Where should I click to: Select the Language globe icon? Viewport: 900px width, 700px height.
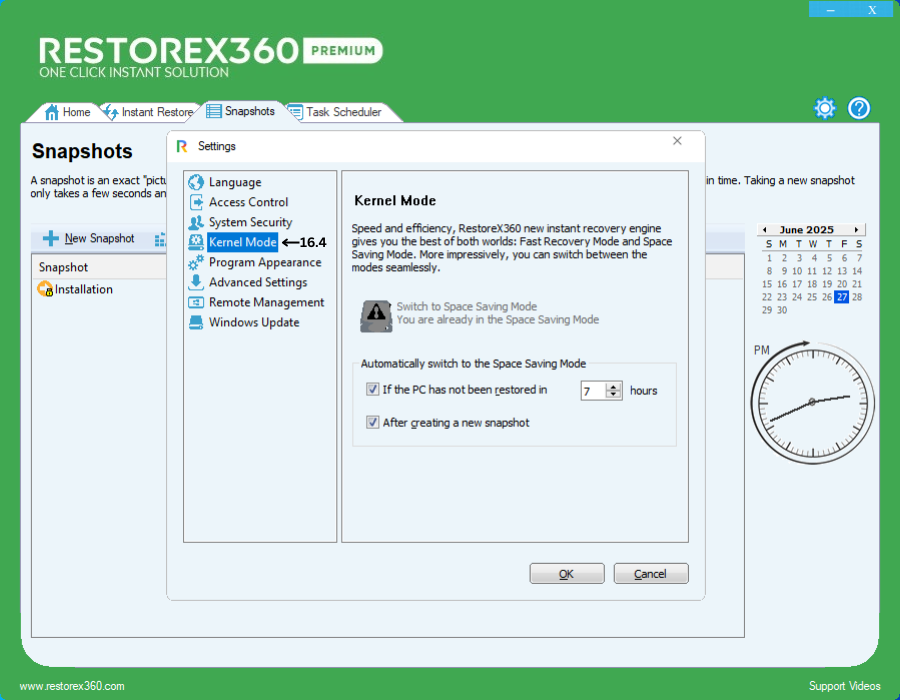[196, 182]
